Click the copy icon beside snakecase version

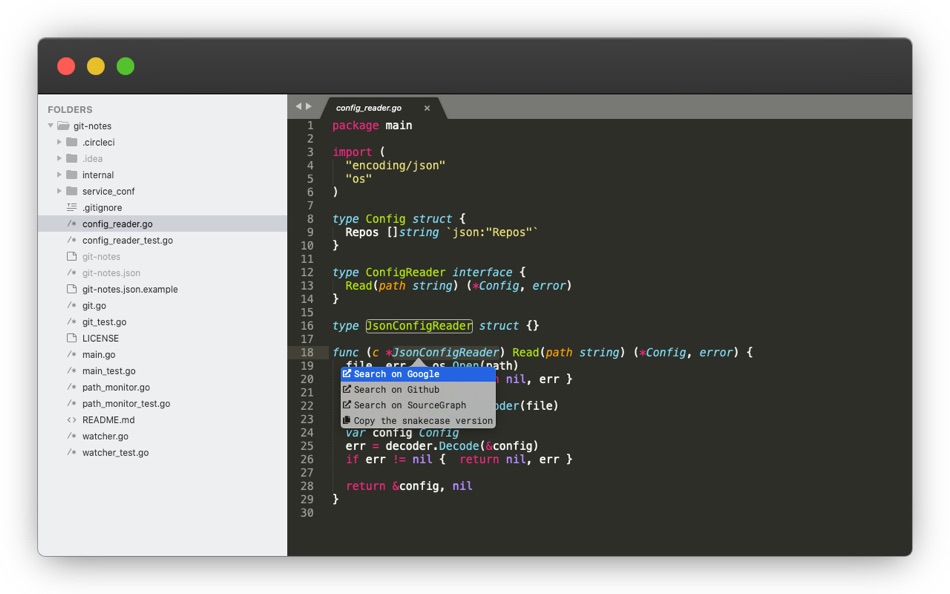click(x=347, y=420)
